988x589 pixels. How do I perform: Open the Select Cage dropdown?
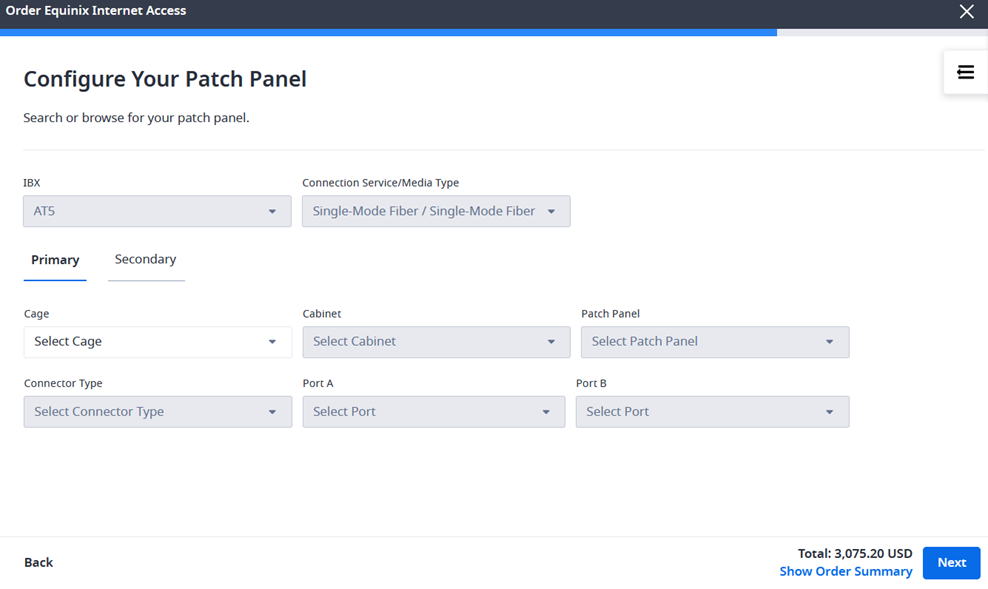pyautogui.click(x=158, y=342)
